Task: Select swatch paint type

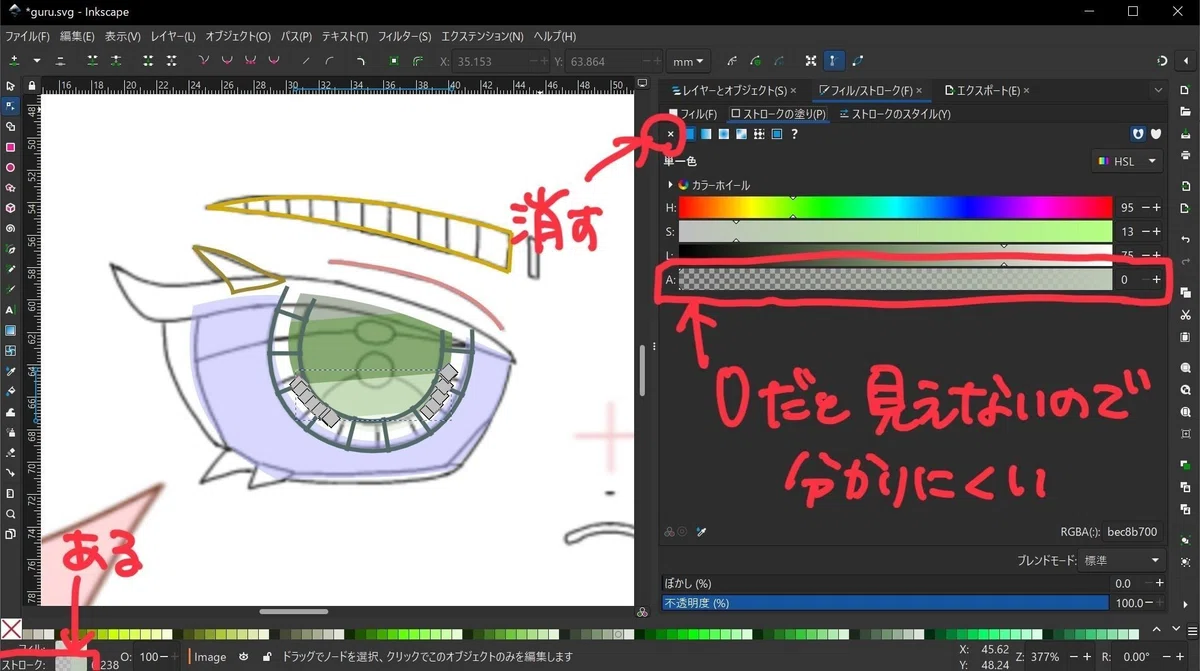Action: pyautogui.click(x=776, y=134)
